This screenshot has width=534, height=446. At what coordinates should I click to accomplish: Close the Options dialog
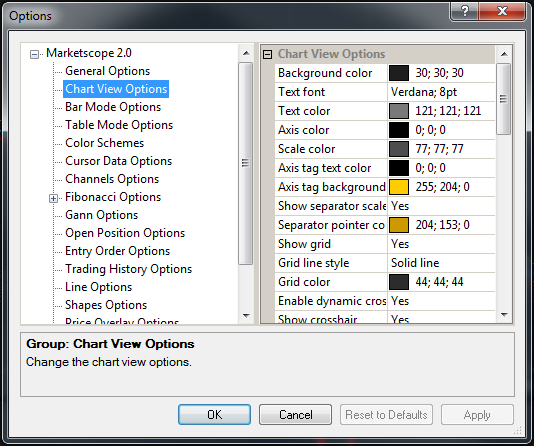click(x=502, y=11)
